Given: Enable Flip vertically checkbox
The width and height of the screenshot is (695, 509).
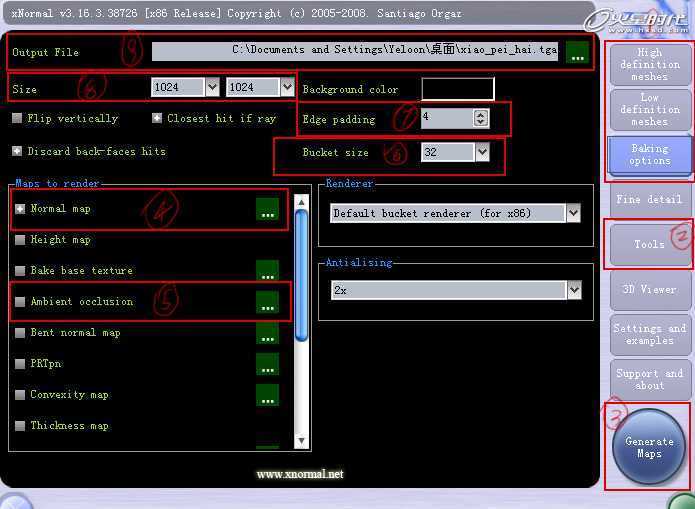Looking at the screenshot, I should point(17,118).
